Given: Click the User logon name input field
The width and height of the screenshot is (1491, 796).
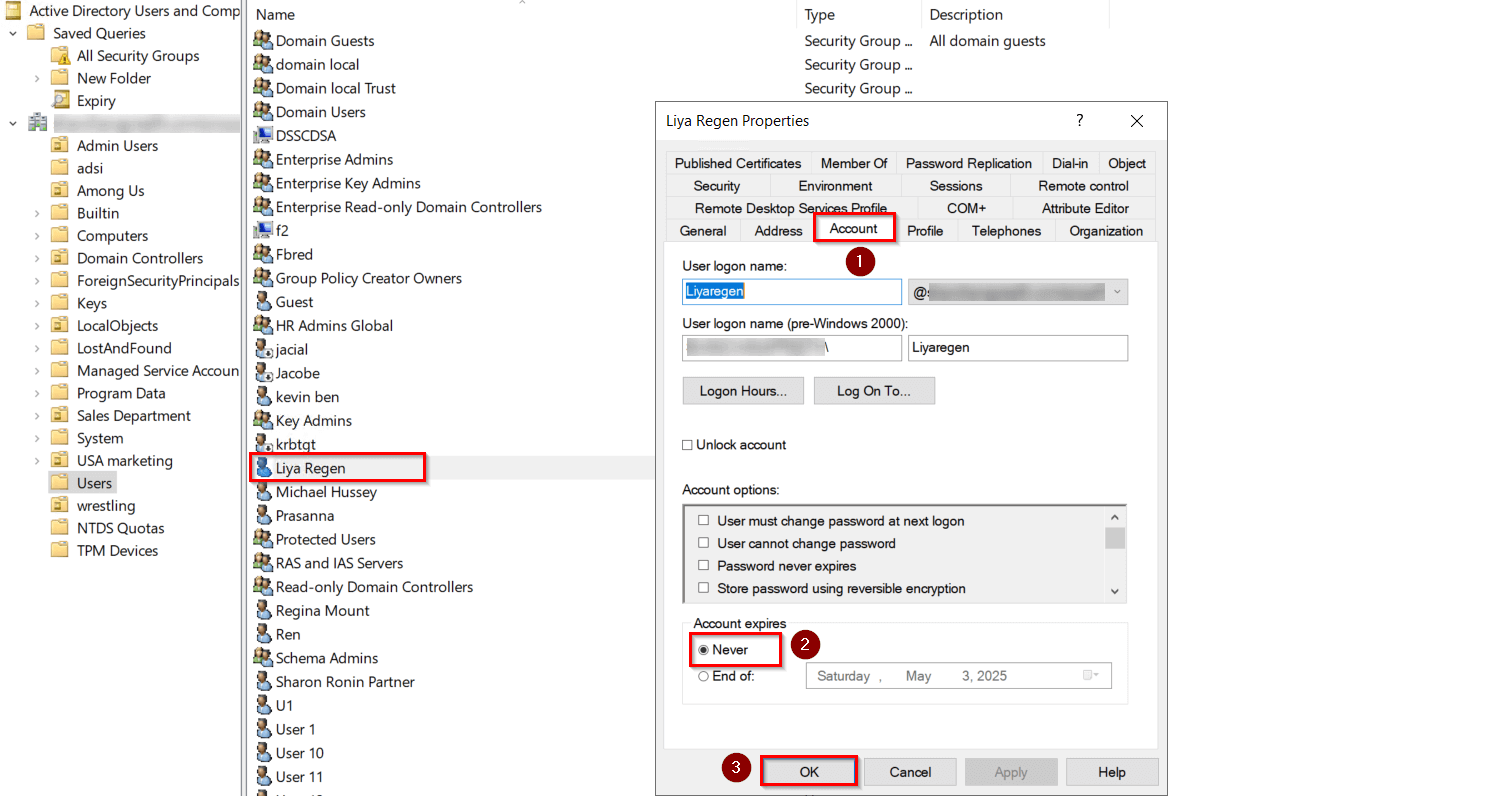Looking at the screenshot, I should click(790, 291).
